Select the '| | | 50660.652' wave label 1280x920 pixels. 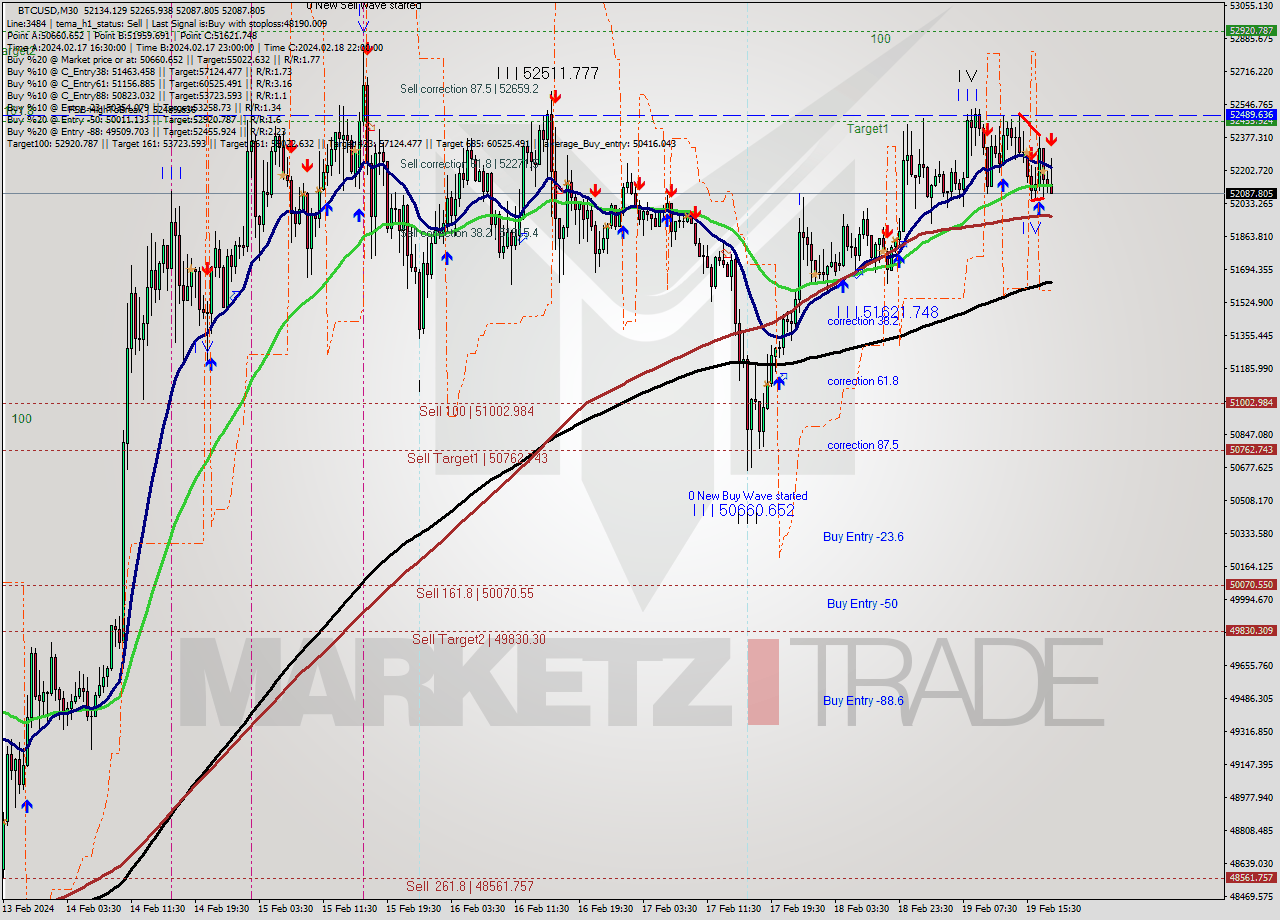[743, 511]
